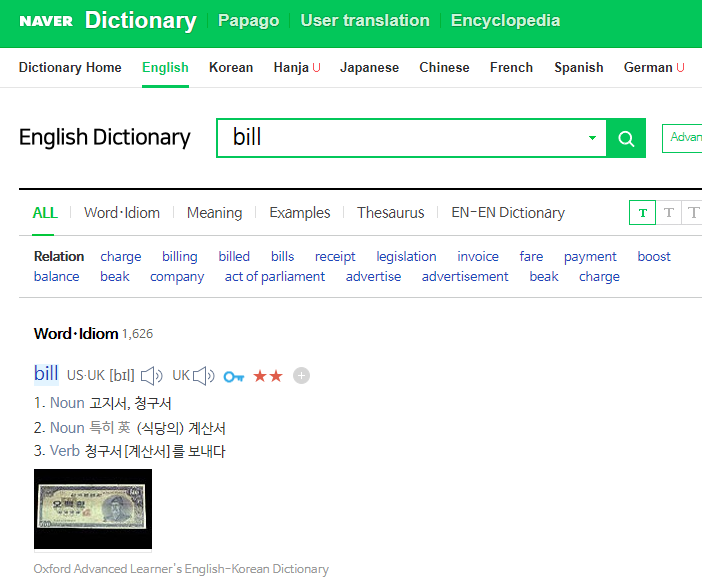Click the second noun meaning (식당의) 계산서

click(180, 428)
